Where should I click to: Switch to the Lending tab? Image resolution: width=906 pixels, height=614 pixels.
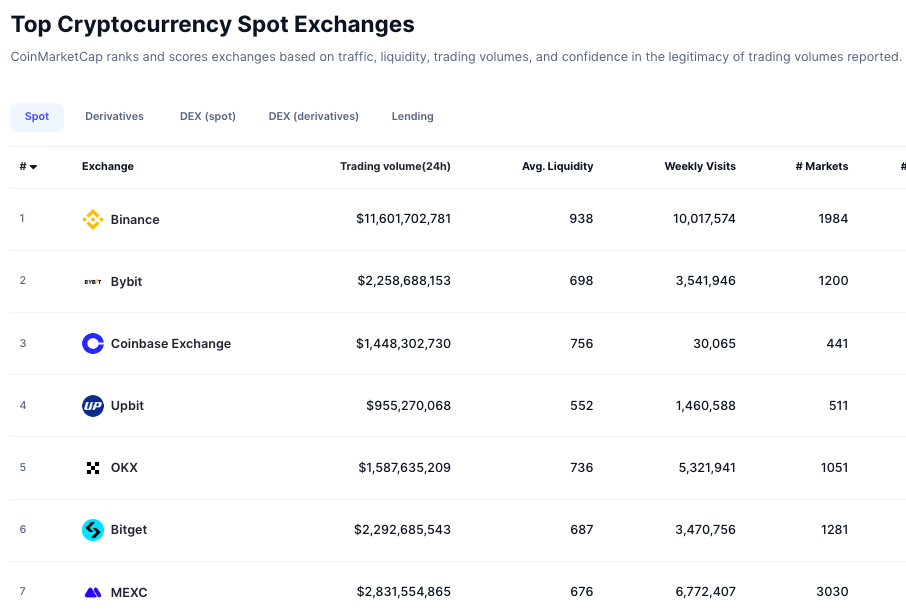coord(413,117)
